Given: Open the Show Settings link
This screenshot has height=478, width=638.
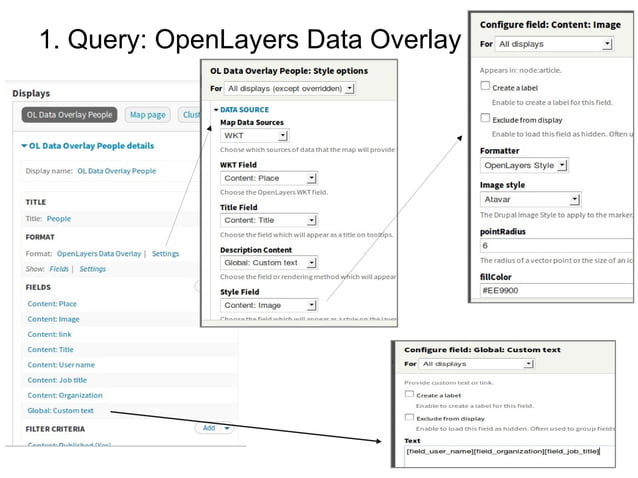Looking at the screenshot, I should [x=92, y=269].
